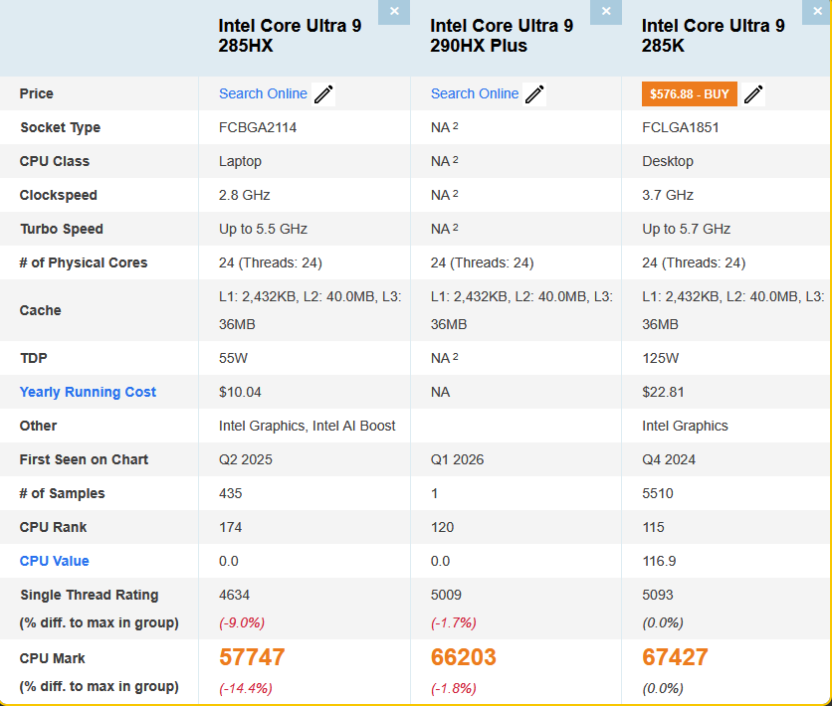Click footnote 2 beside TDP NA

point(455,356)
